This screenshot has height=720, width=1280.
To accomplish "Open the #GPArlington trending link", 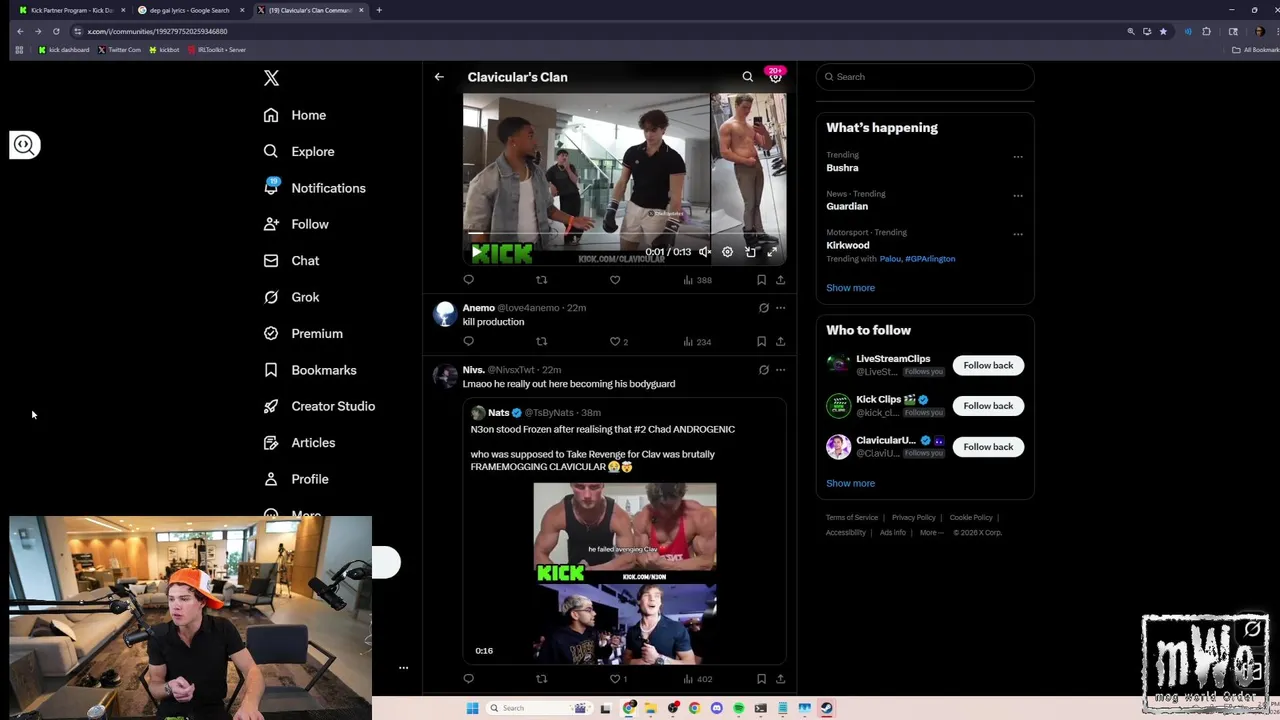I will [x=930, y=259].
